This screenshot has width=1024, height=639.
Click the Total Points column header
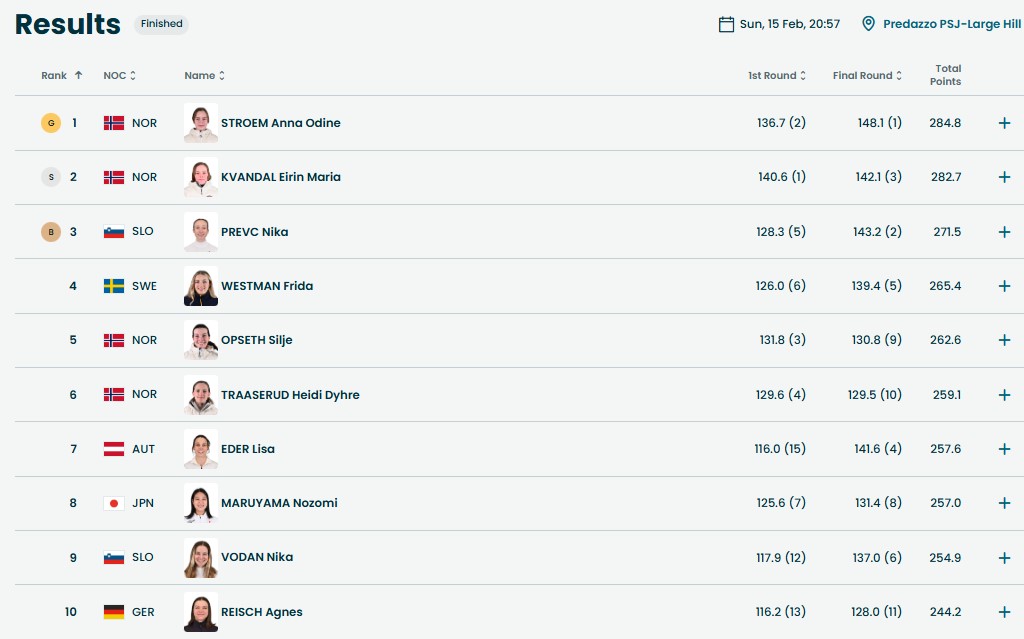pyautogui.click(x=947, y=75)
